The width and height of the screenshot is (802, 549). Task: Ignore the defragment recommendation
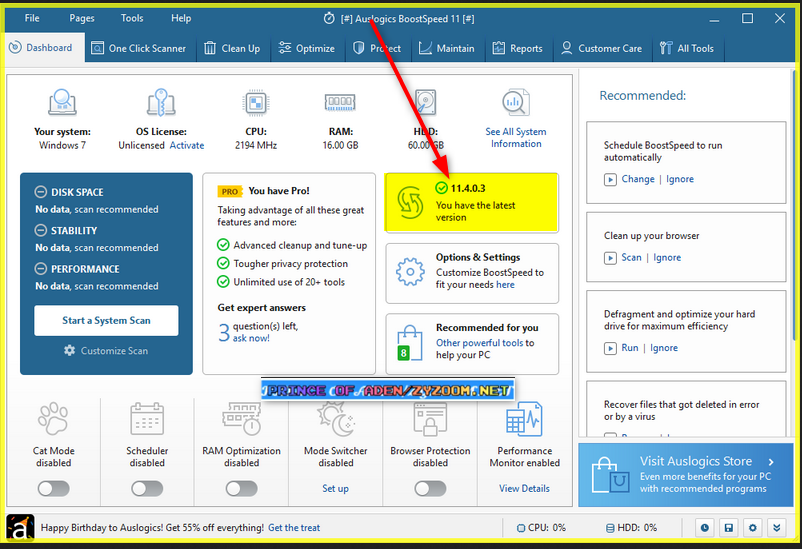664,348
